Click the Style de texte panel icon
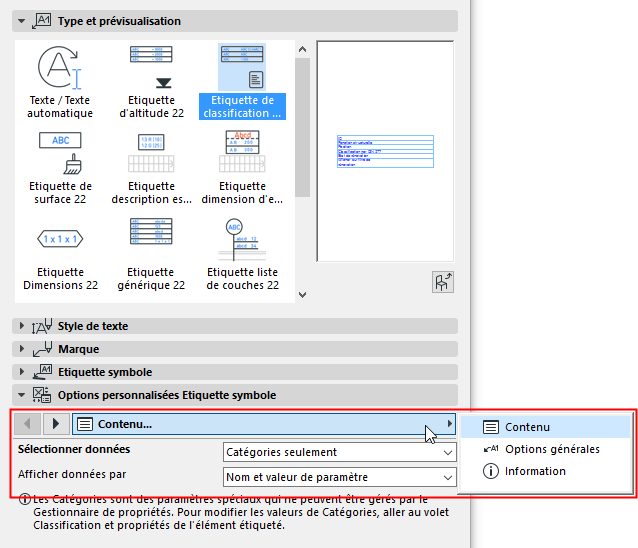 point(42,326)
